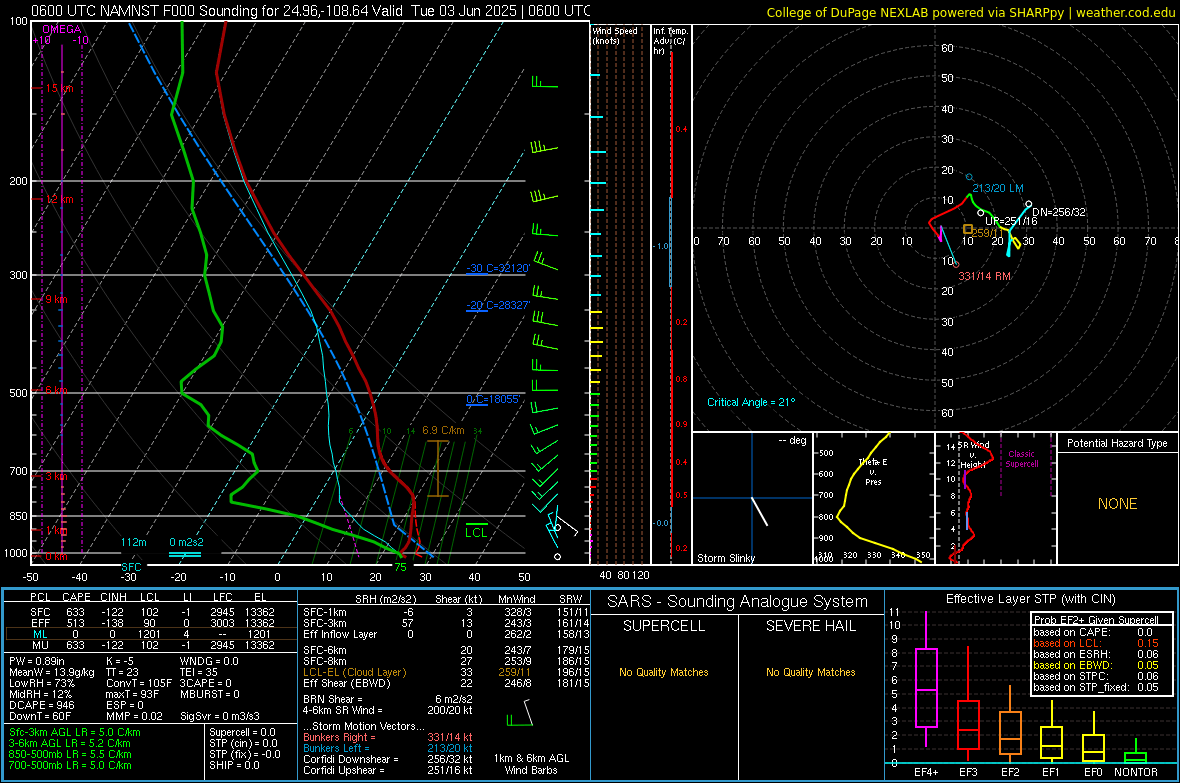Click the green LCL marker on the skew-T
The width and height of the screenshot is (1180, 783).
[x=476, y=532]
